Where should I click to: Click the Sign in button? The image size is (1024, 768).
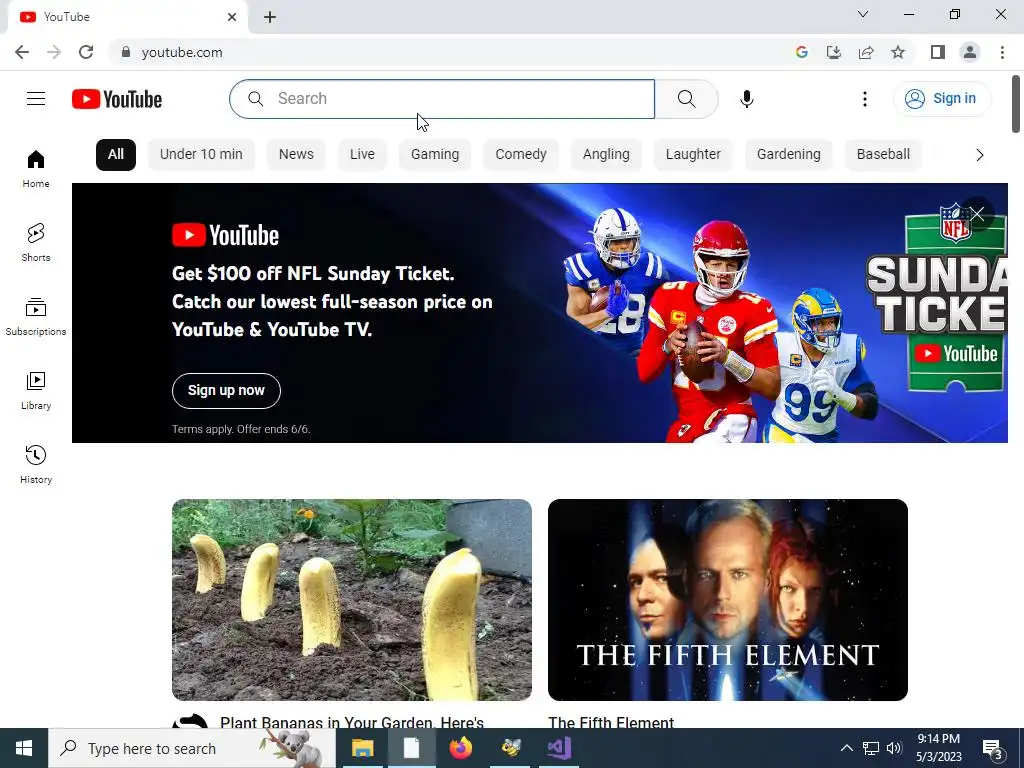[x=942, y=99]
